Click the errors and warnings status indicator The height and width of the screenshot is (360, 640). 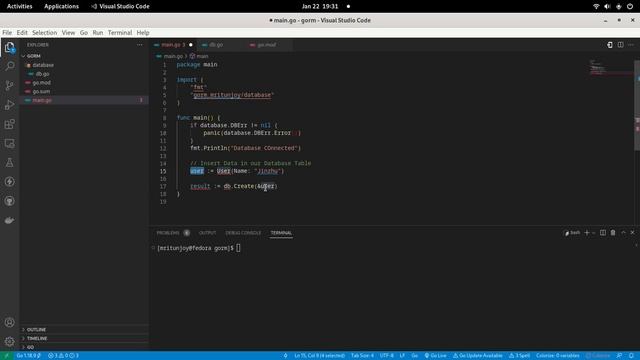(x=63, y=356)
